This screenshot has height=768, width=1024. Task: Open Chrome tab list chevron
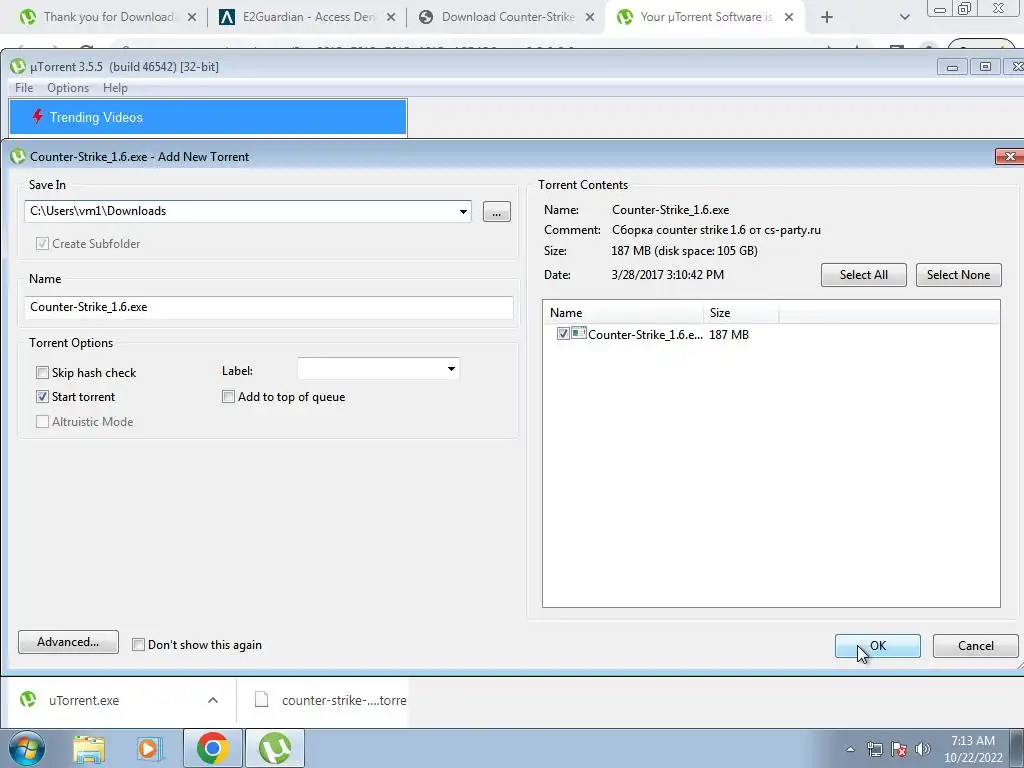[904, 17]
